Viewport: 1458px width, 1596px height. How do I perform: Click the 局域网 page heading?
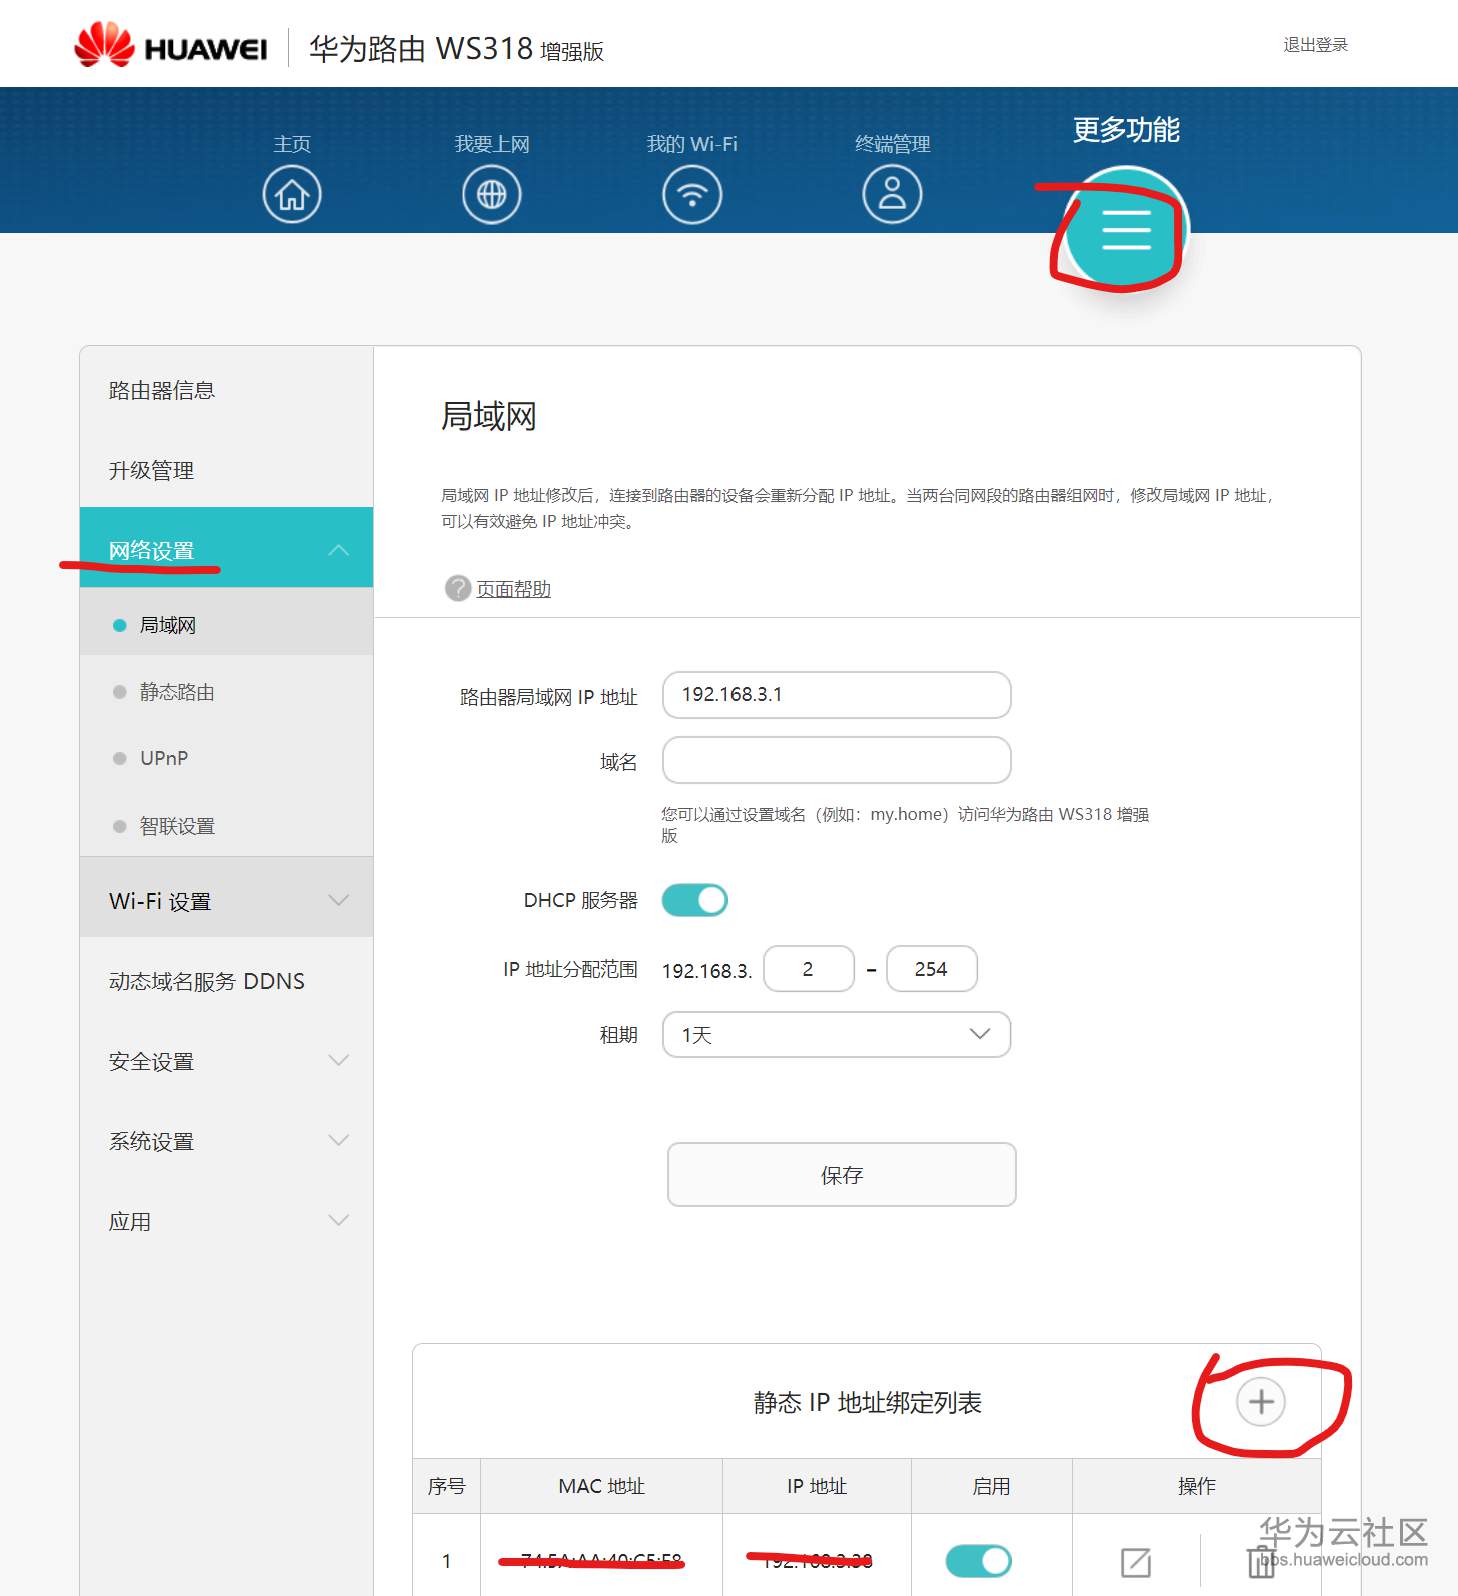click(x=489, y=416)
